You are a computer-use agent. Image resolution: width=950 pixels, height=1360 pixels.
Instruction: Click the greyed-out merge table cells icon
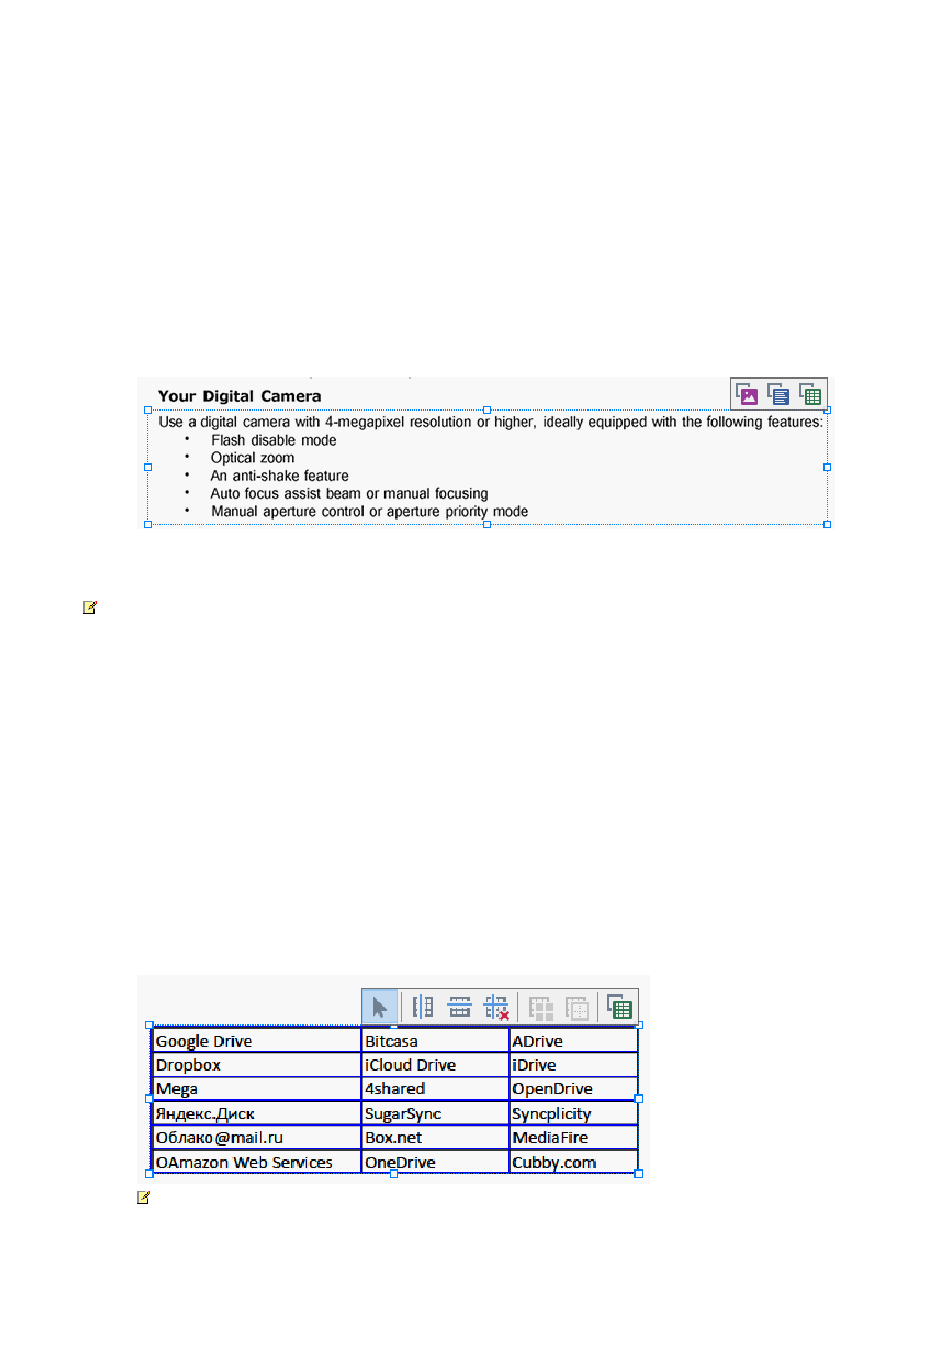(x=541, y=1007)
